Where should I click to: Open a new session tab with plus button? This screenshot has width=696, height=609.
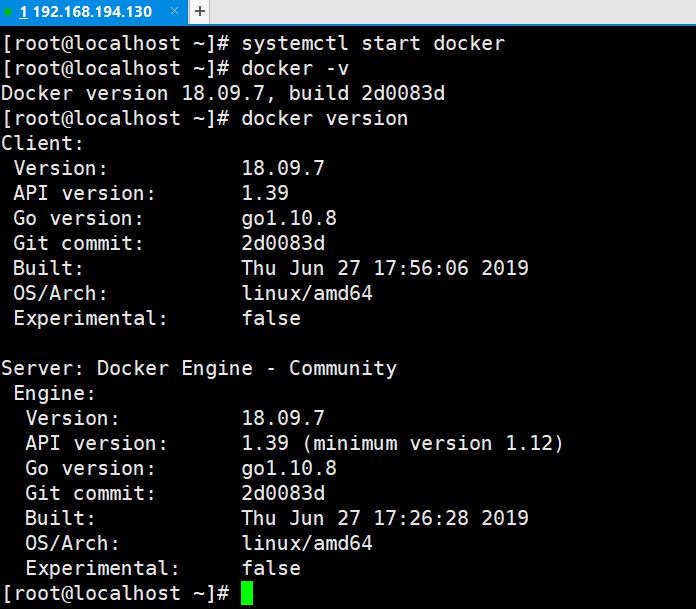(200, 11)
